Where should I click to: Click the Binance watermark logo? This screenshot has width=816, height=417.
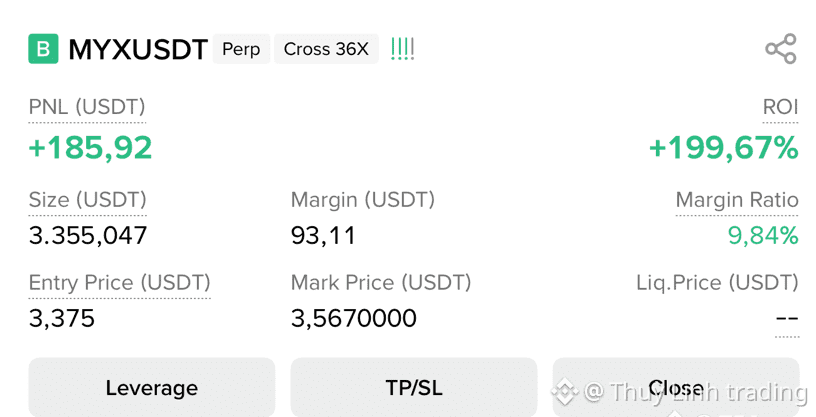coord(565,391)
